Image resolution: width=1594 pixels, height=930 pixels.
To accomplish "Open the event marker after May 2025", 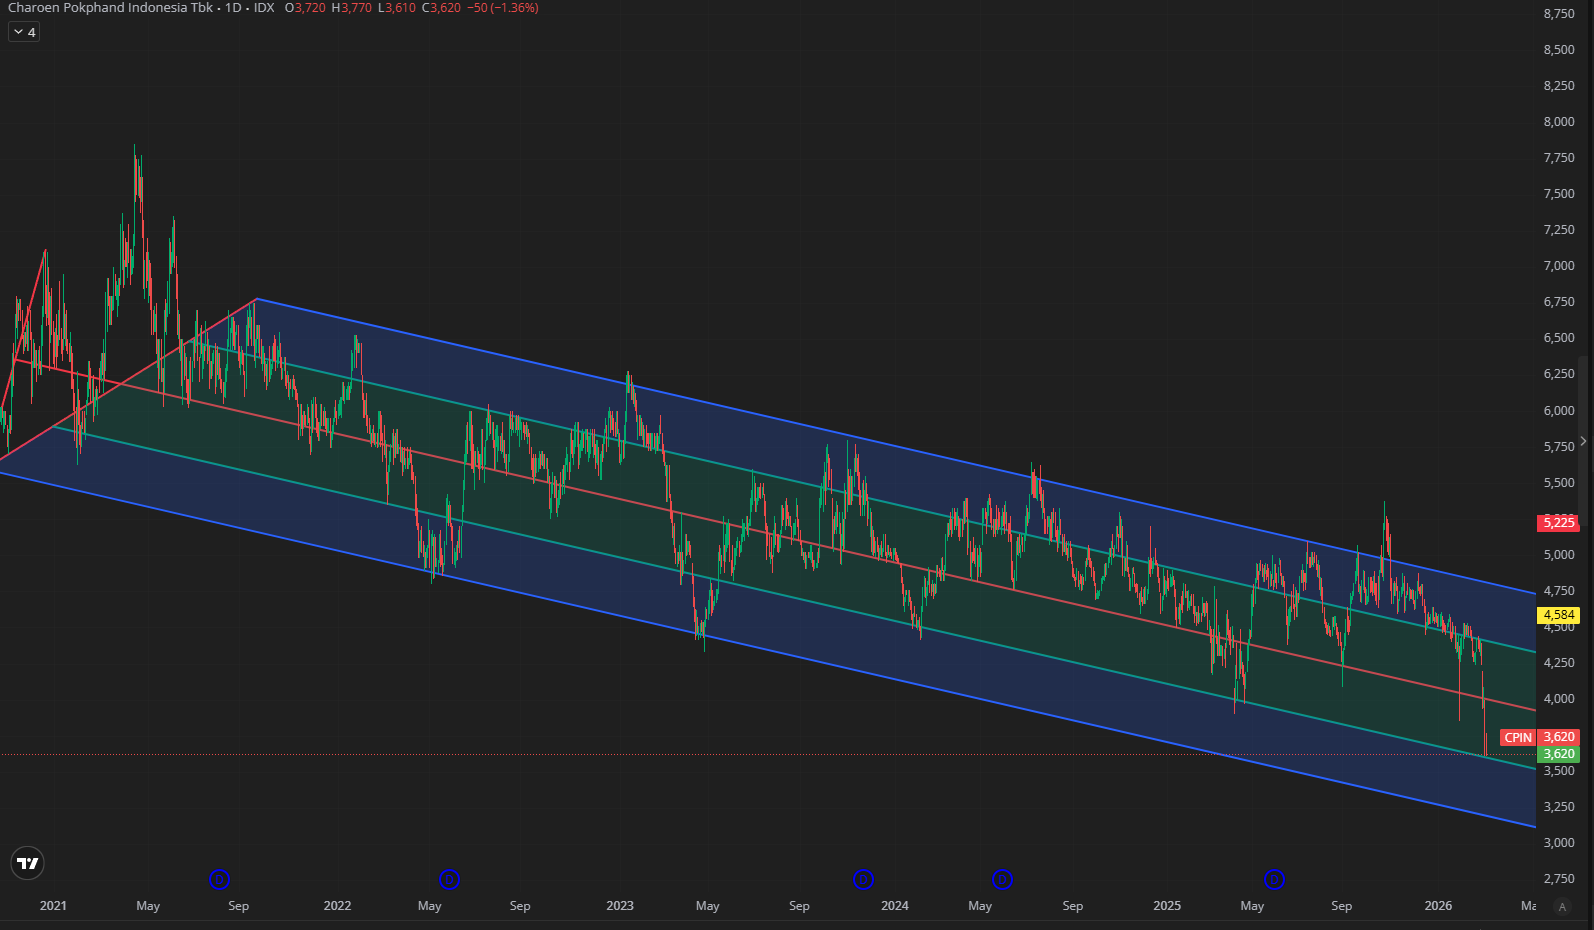I will 1274,880.
